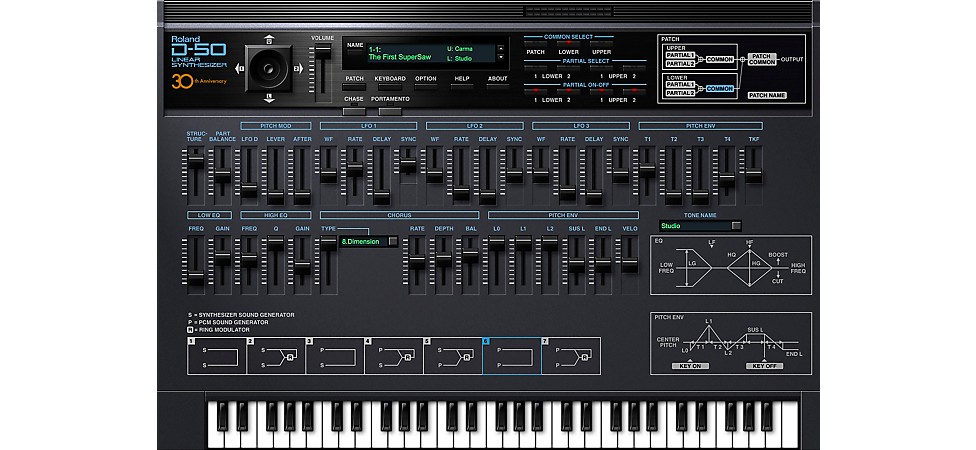
Task: Toggle Partial On-Off Upper 1
Action: (x=601, y=91)
